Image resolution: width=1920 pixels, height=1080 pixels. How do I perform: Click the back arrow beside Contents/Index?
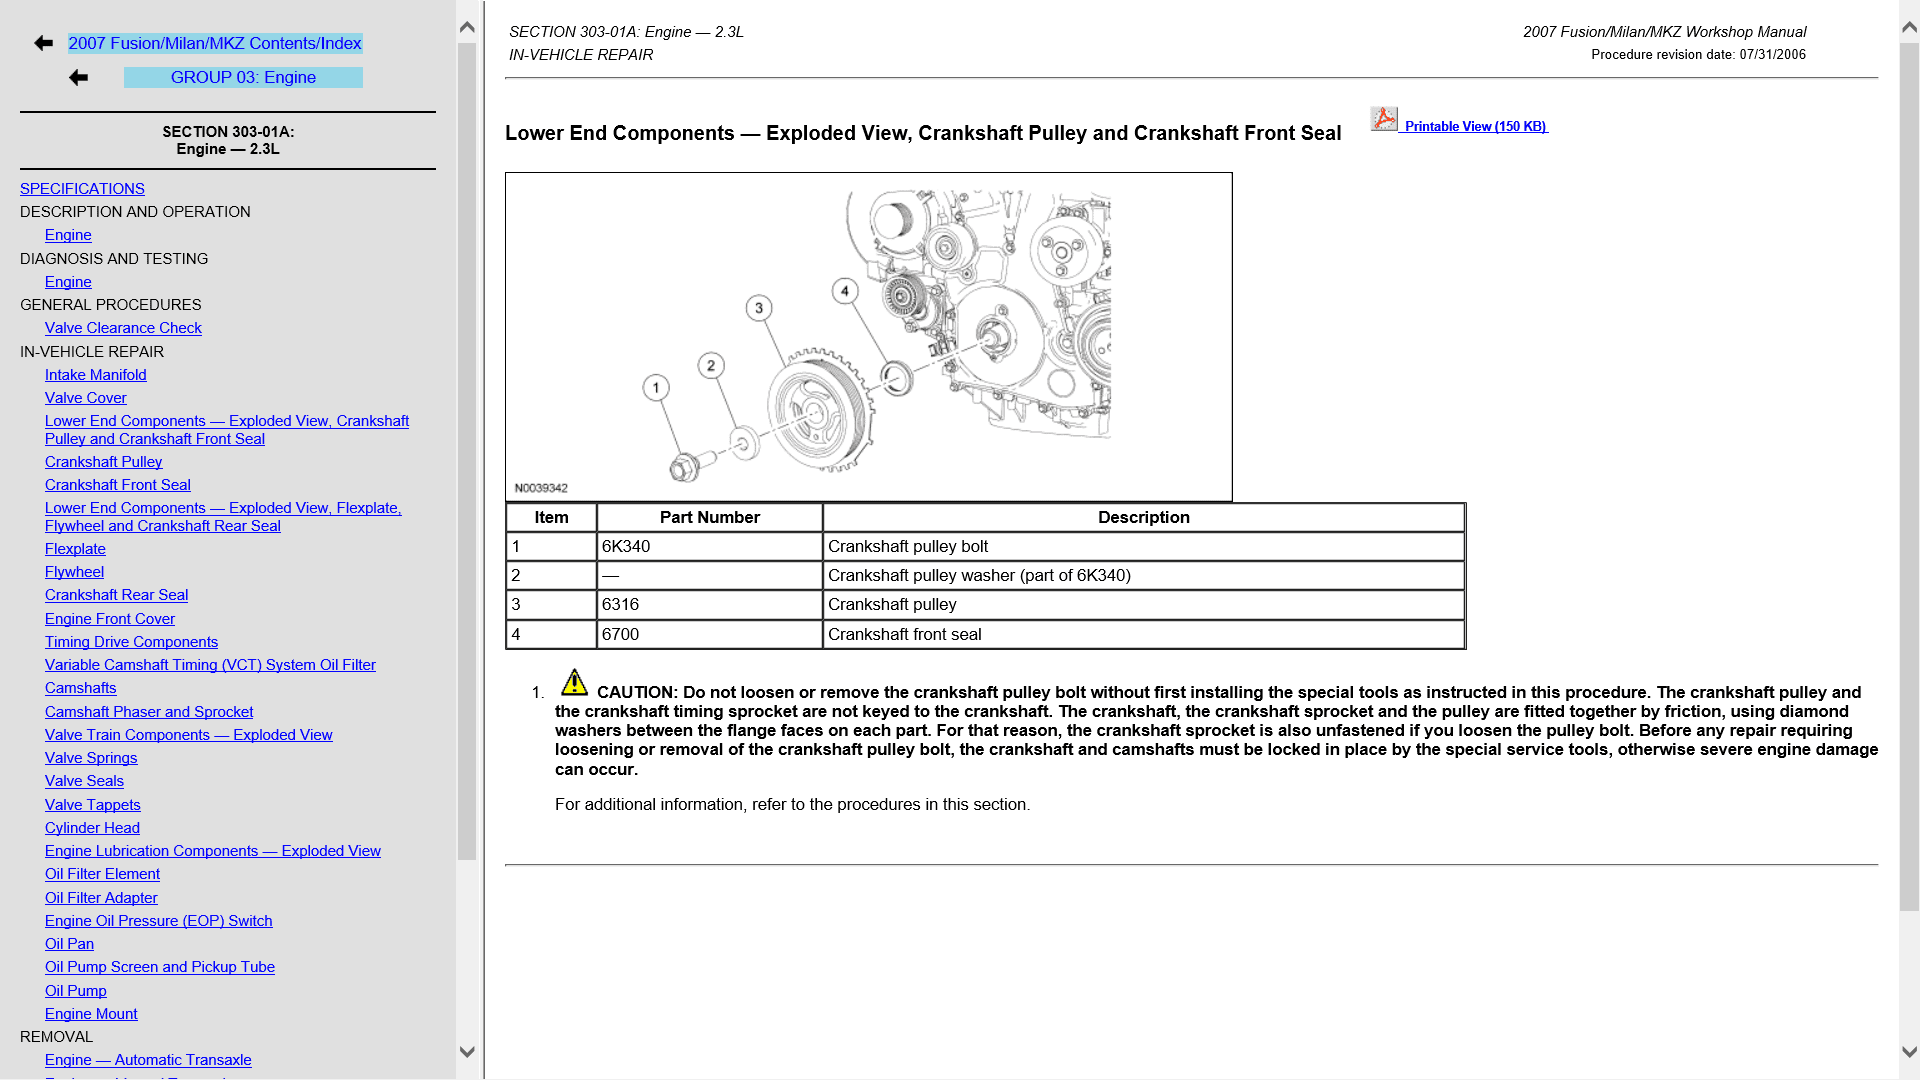click(x=43, y=43)
